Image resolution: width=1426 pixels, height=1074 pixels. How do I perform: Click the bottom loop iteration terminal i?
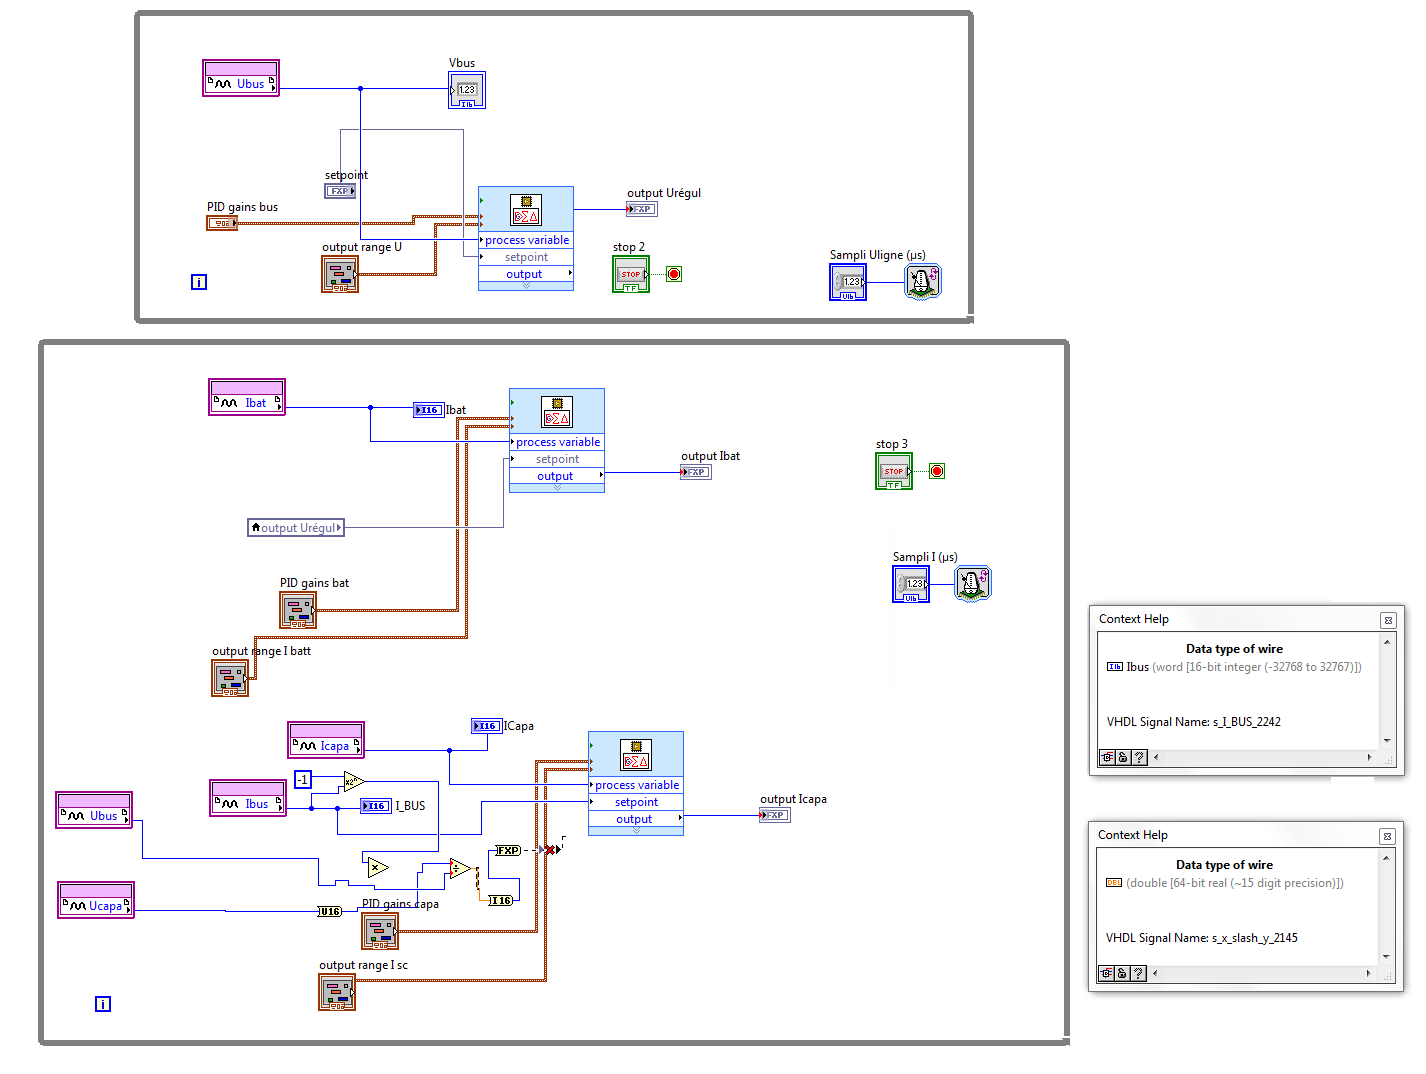[103, 1004]
